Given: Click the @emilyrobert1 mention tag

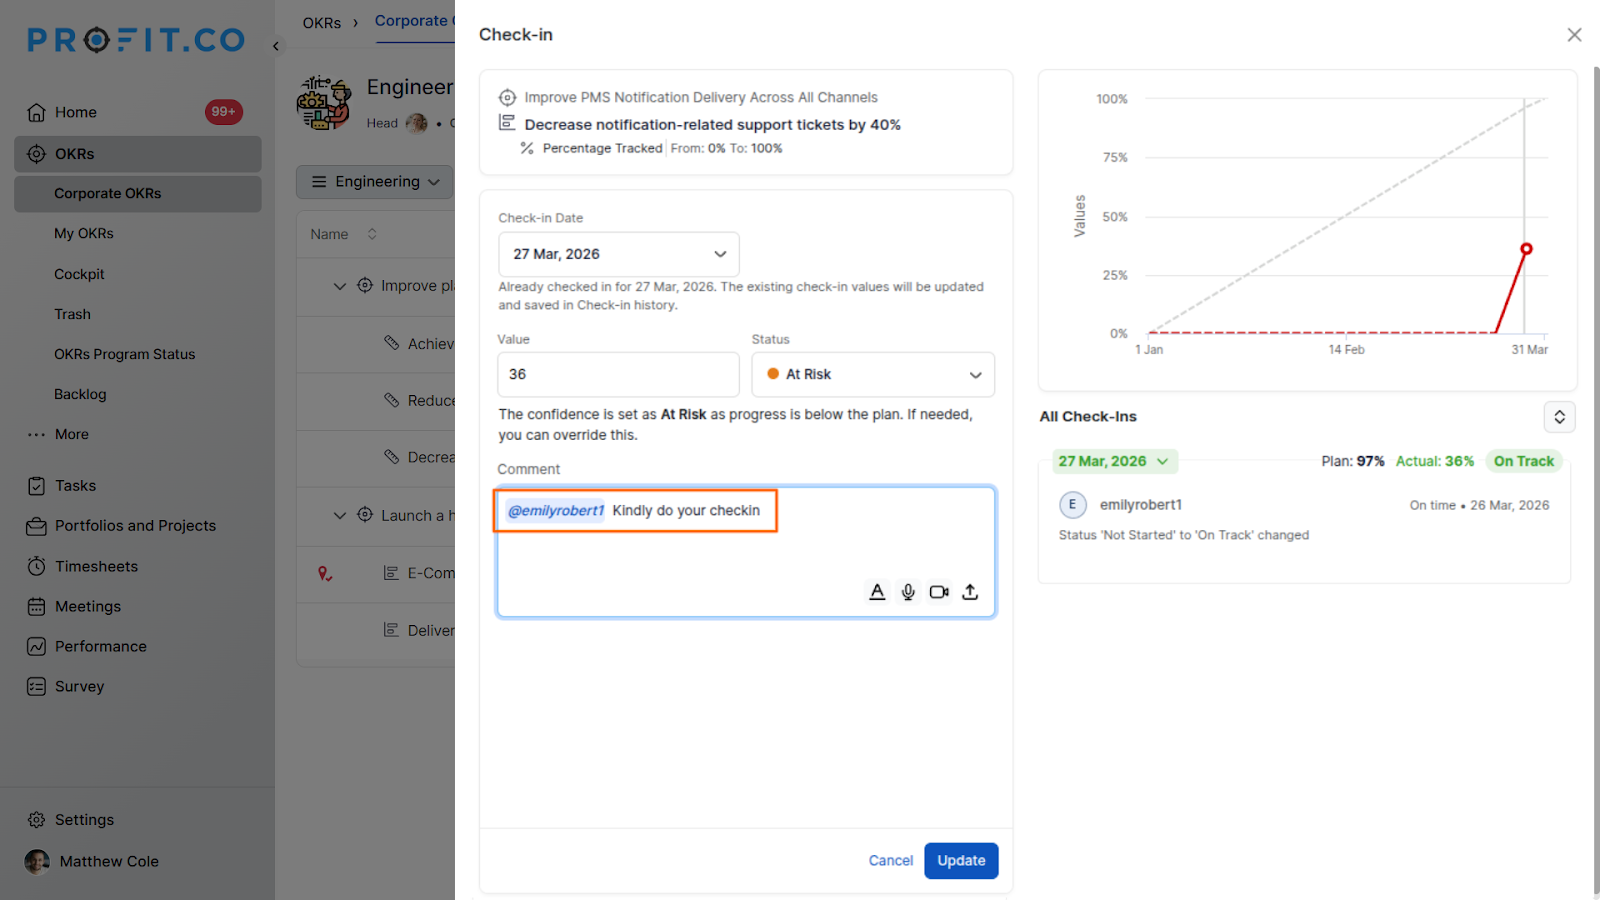Looking at the screenshot, I should coord(556,511).
